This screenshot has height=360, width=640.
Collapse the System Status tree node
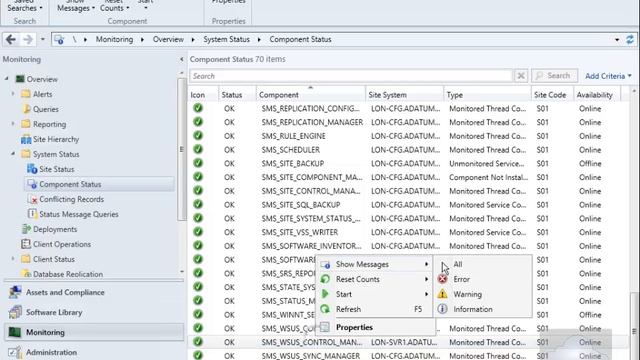coord(13,154)
